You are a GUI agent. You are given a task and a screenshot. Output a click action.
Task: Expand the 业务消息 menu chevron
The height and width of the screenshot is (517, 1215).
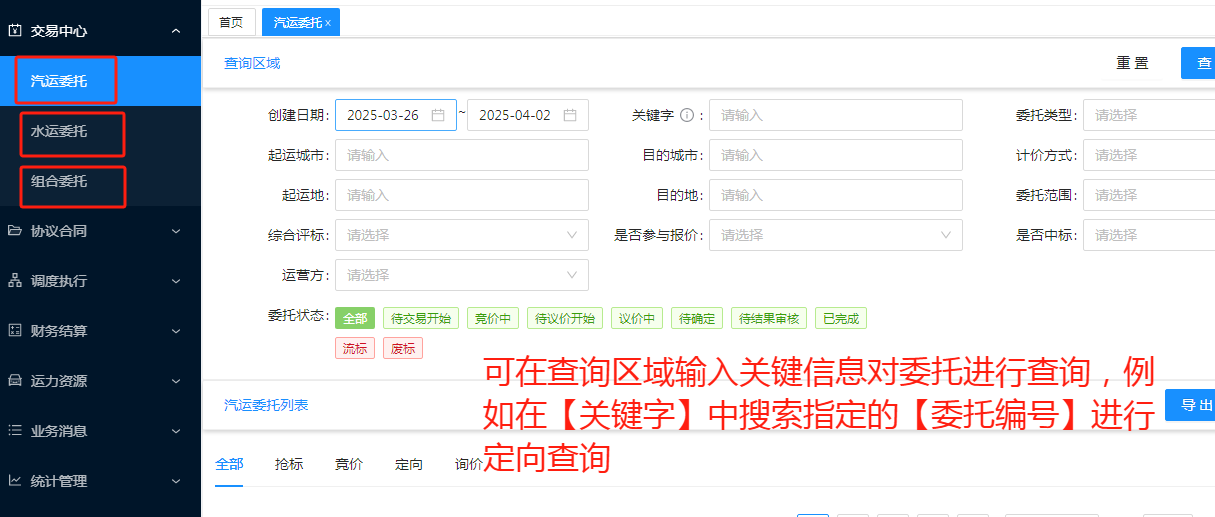click(176, 431)
